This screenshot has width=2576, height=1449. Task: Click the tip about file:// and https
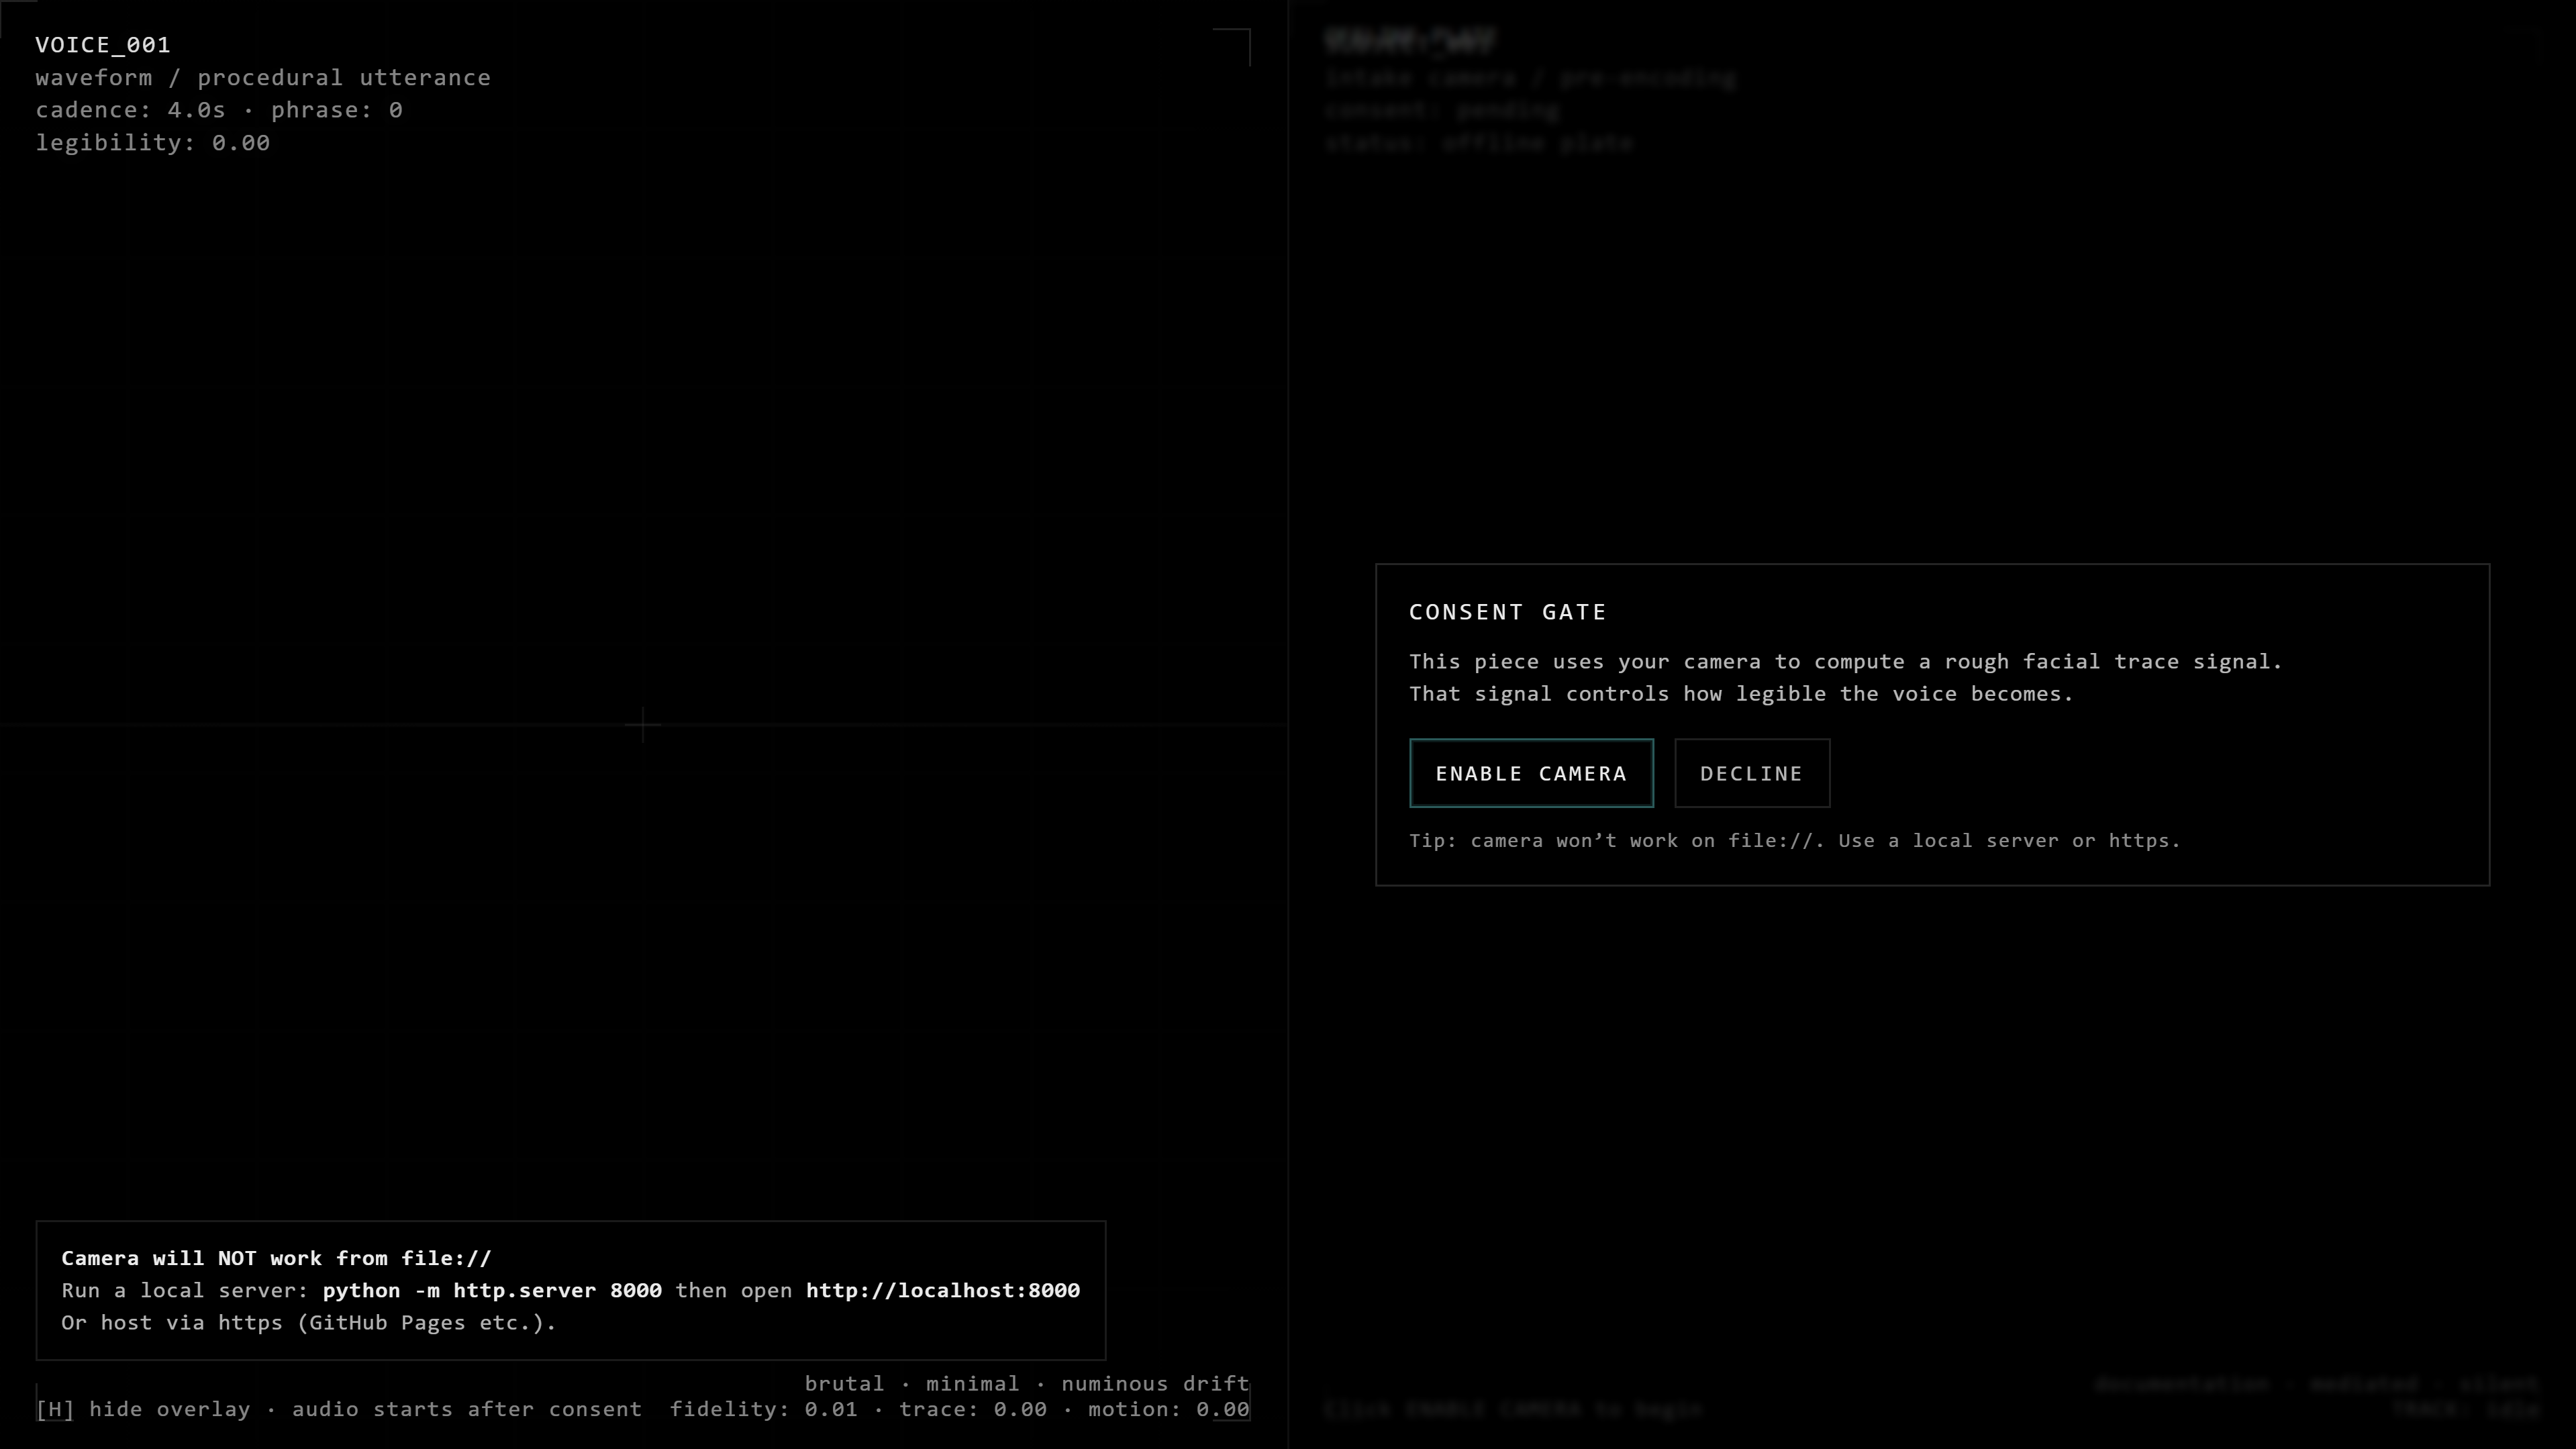(1795, 841)
